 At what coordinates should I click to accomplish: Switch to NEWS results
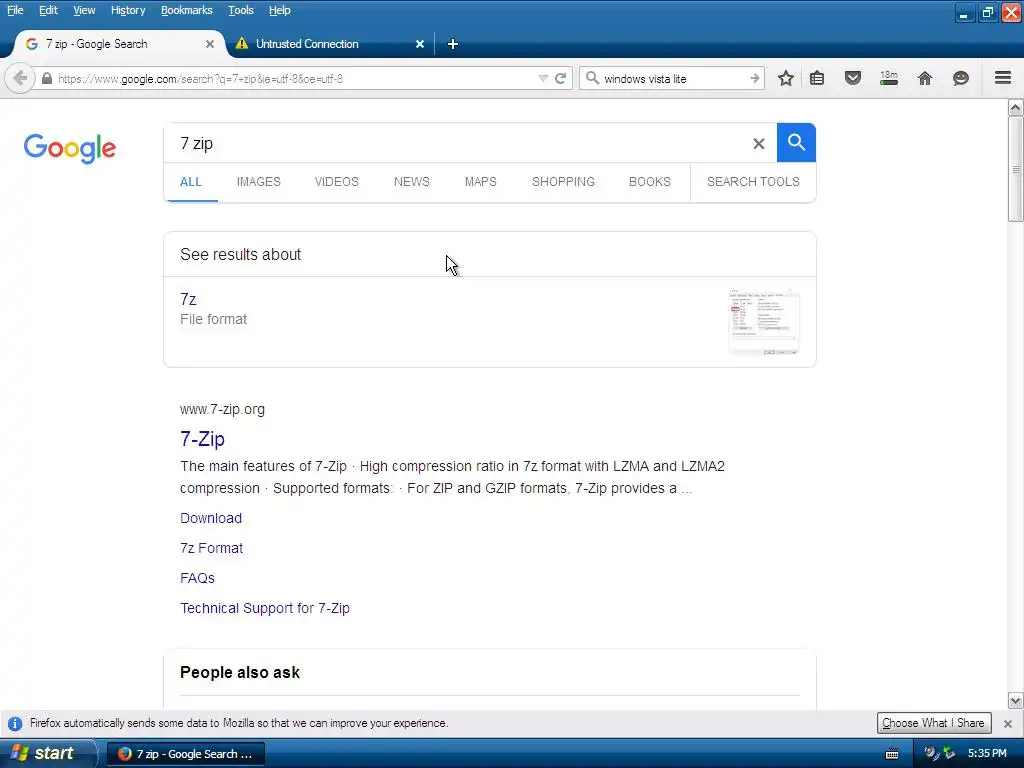tap(411, 182)
